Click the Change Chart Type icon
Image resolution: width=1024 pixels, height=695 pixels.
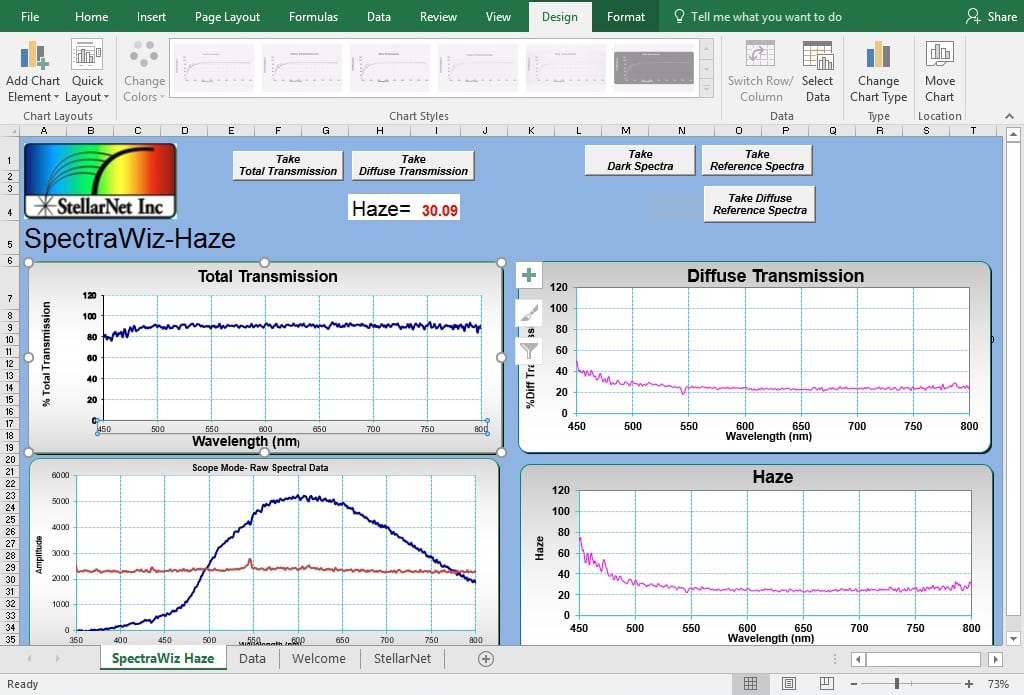click(878, 72)
